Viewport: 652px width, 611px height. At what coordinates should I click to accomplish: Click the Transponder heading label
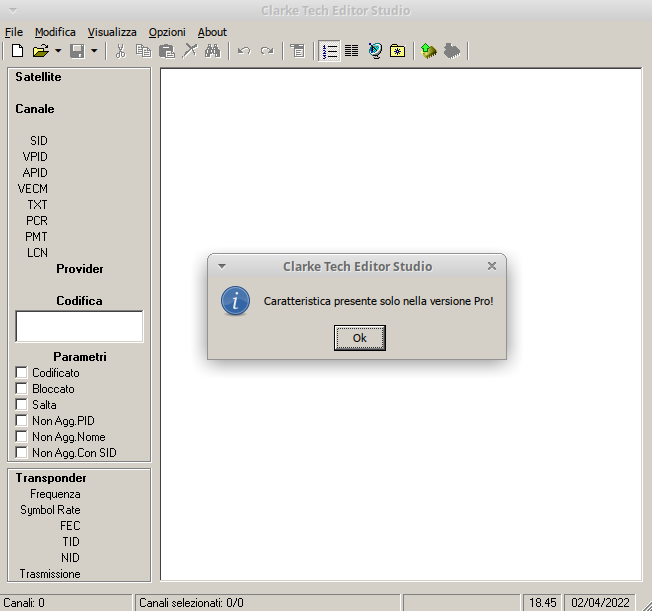coord(51,478)
